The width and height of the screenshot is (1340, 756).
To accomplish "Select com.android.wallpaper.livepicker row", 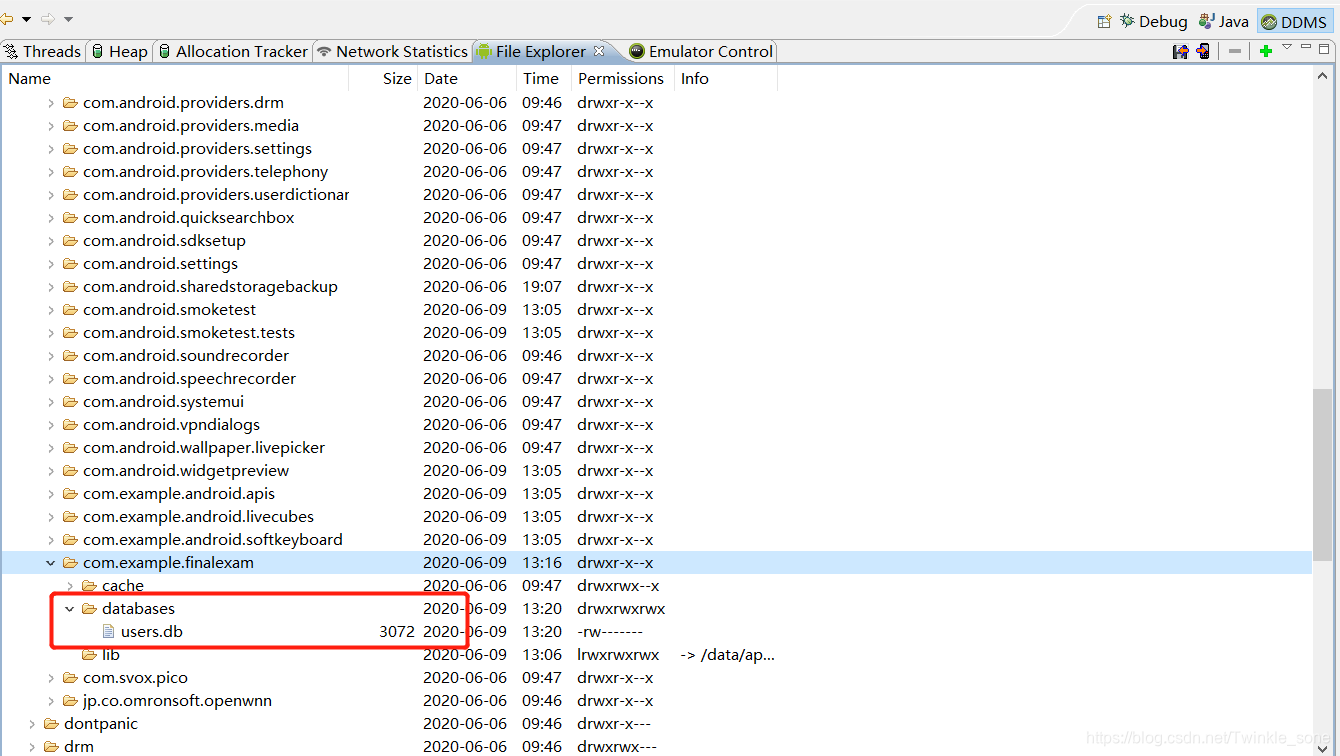I will tap(656, 448).
